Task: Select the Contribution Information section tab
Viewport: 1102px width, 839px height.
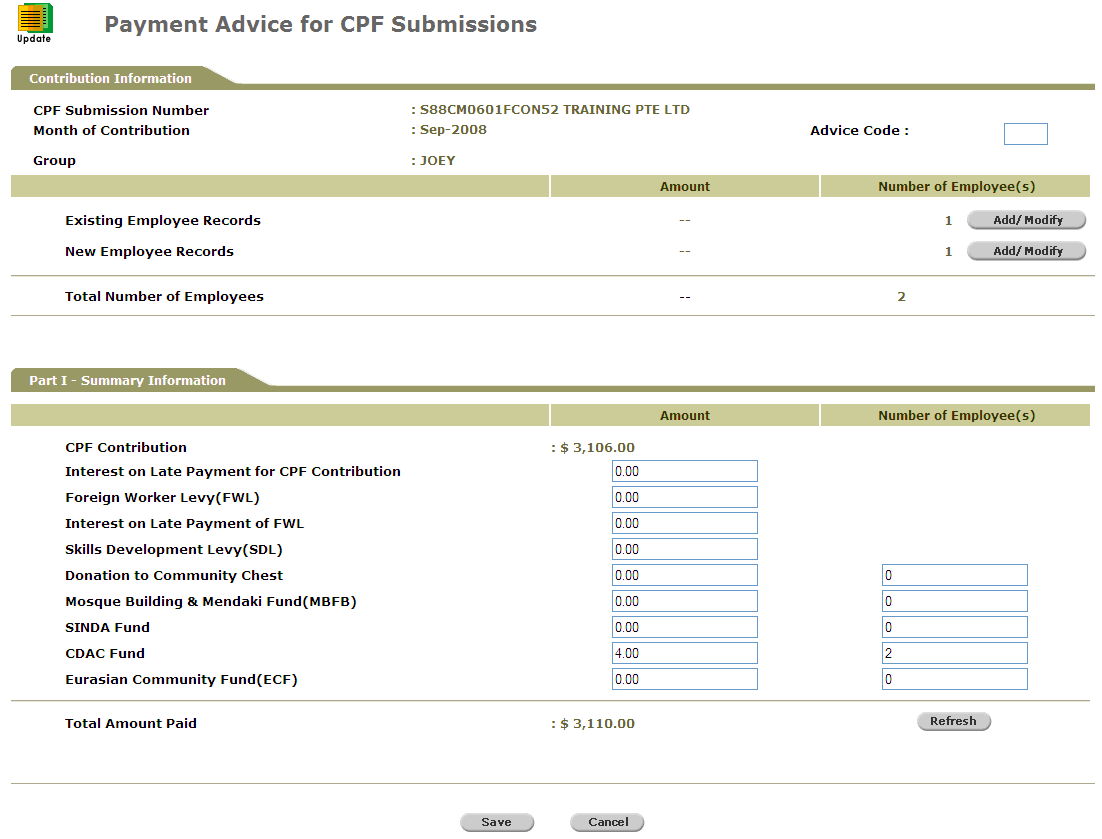Action: coord(110,78)
